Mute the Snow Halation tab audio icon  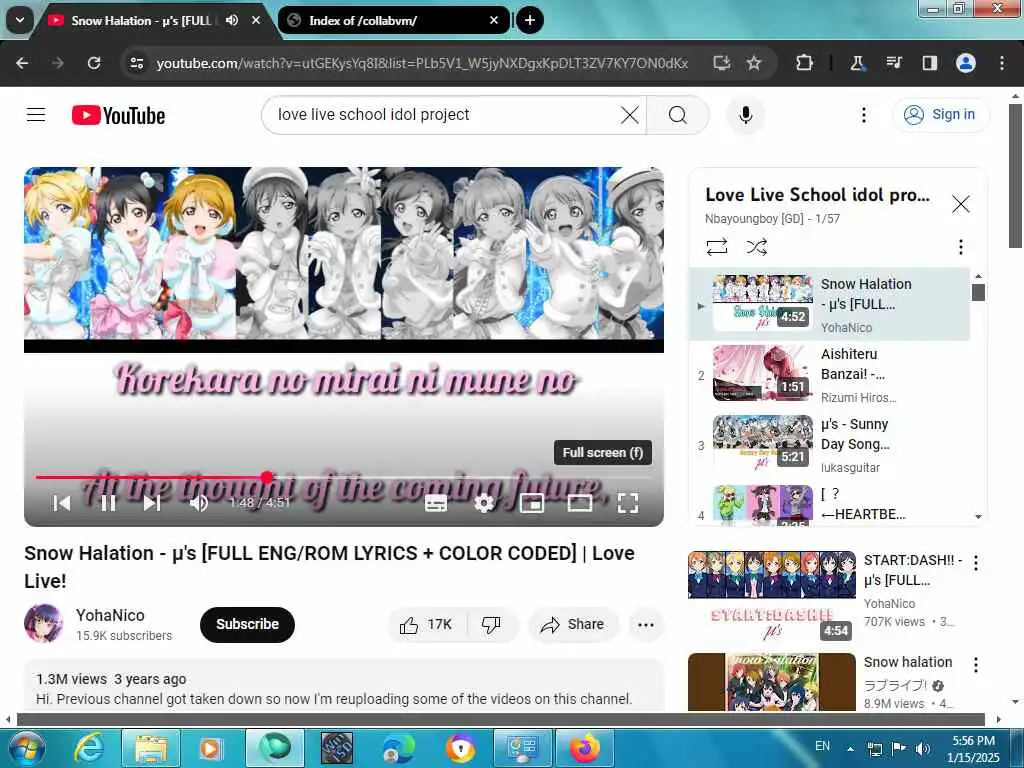click(x=232, y=20)
